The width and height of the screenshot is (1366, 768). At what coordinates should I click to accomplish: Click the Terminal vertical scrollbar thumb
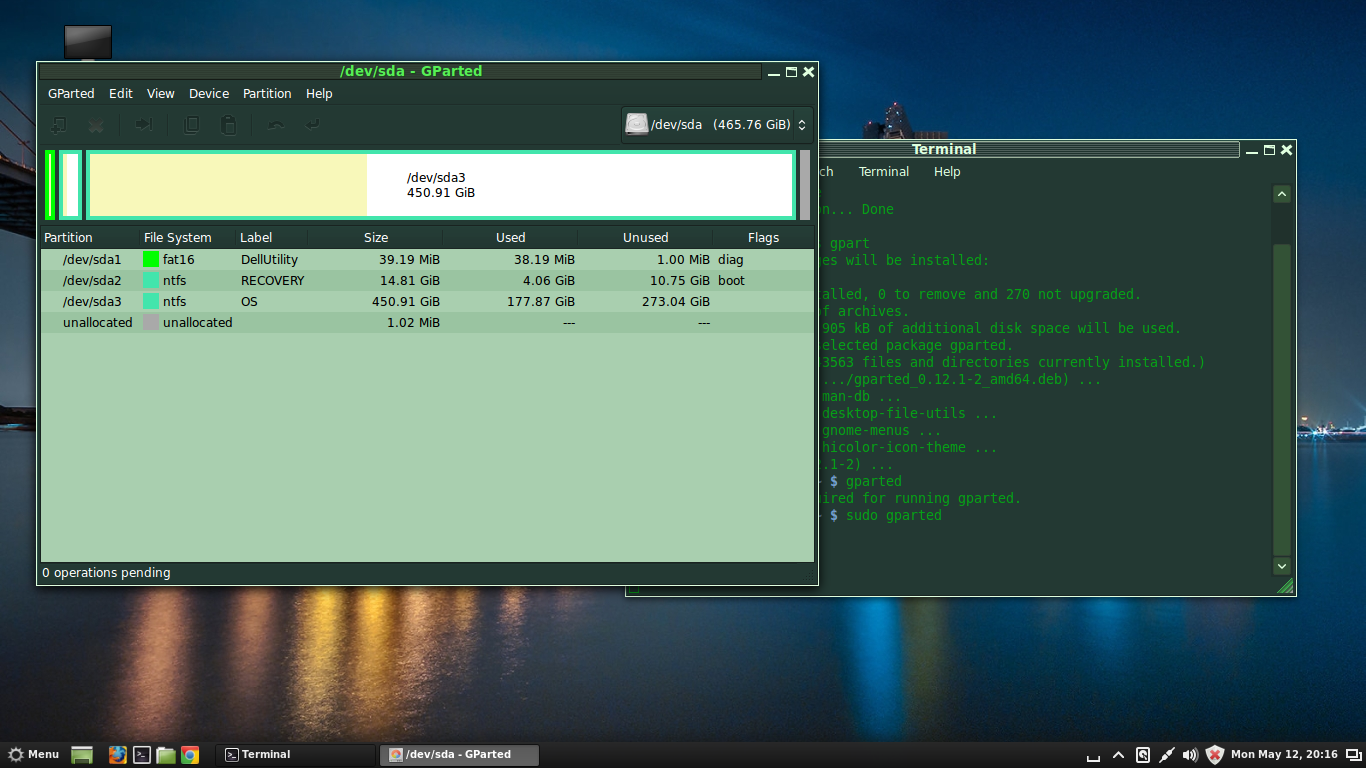point(1282,398)
